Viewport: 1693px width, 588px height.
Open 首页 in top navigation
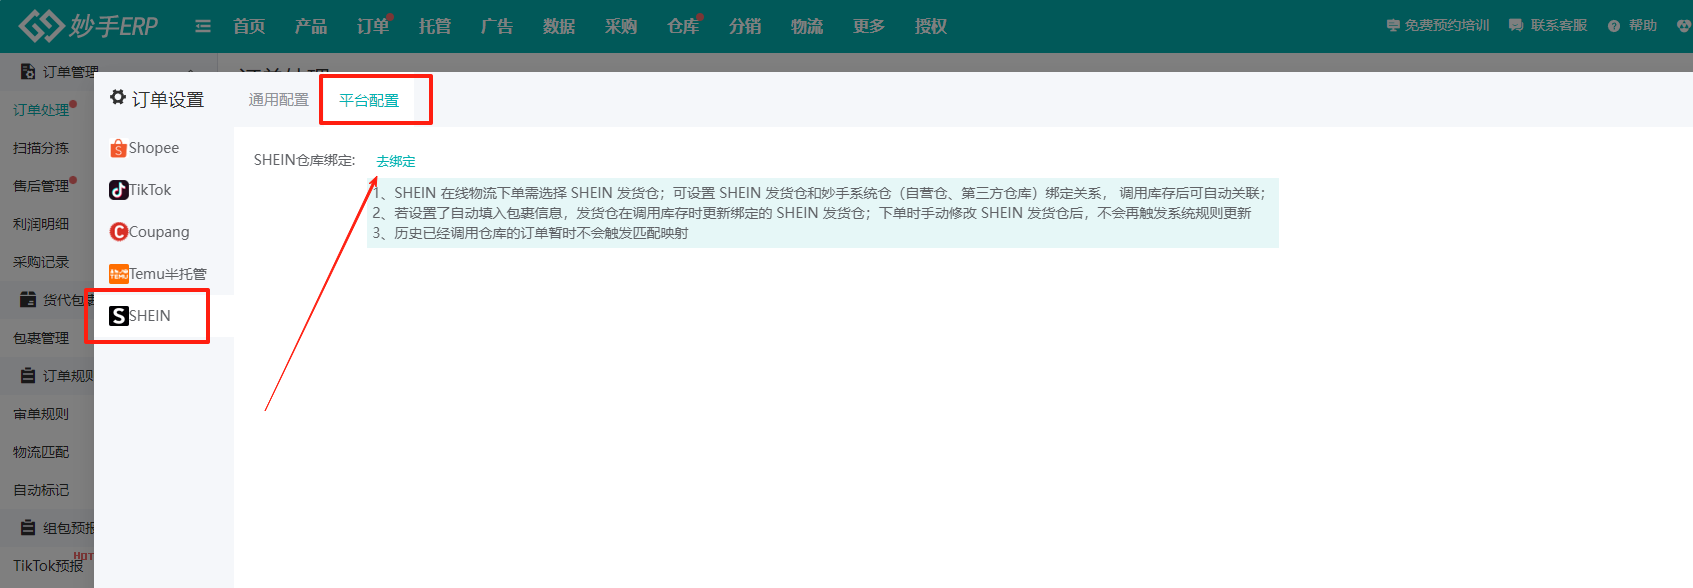coord(249,26)
